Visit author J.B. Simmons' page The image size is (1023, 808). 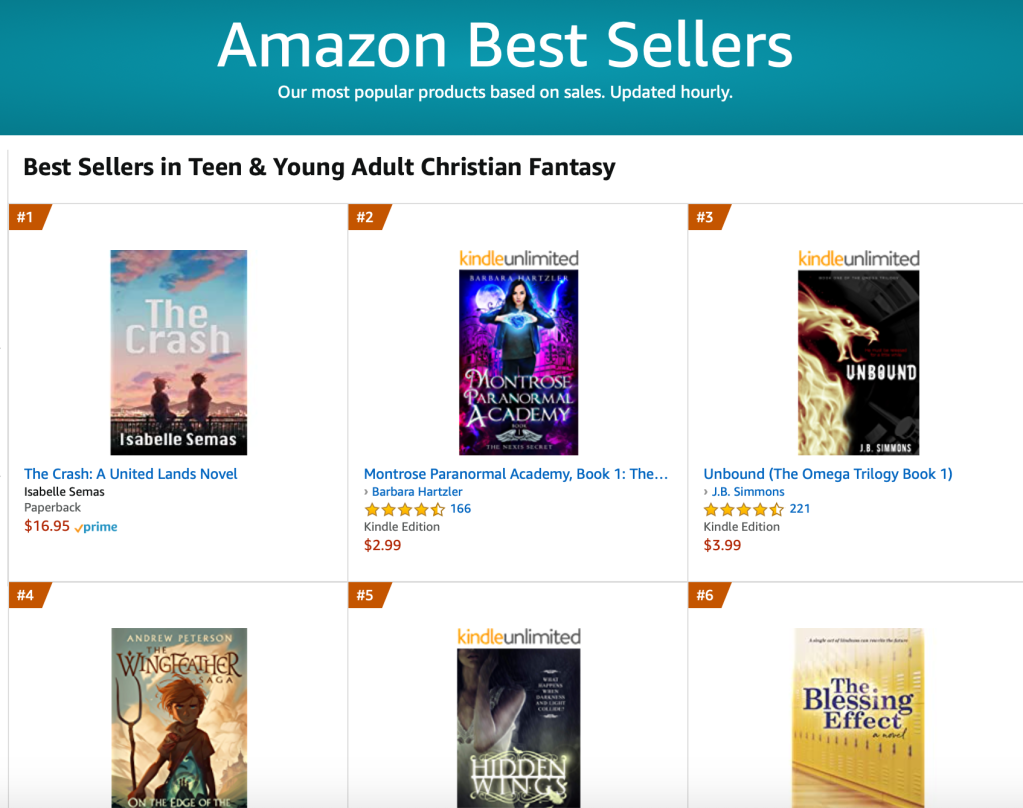click(x=748, y=492)
